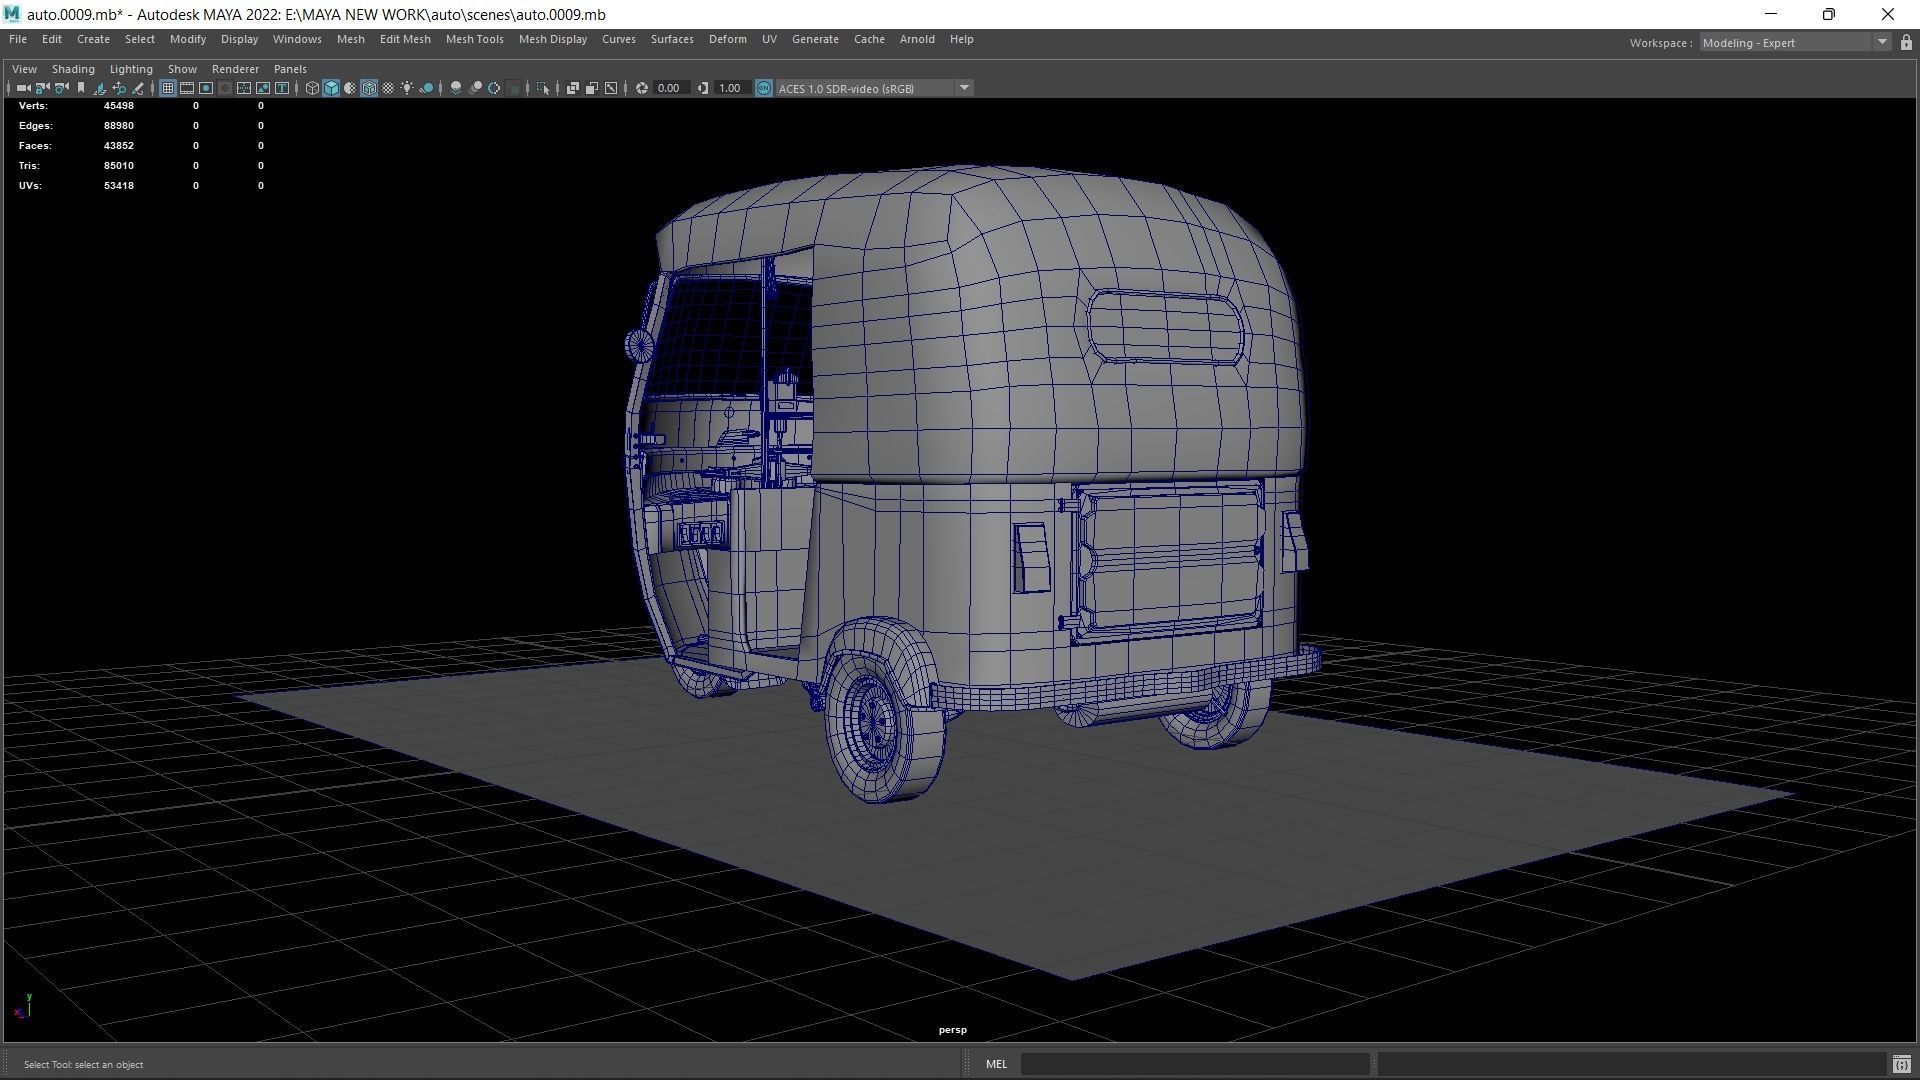Click Screen Space Ambient Occlusion icon
The height and width of the screenshot is (1080, 1920).
(x=456, y=88)
